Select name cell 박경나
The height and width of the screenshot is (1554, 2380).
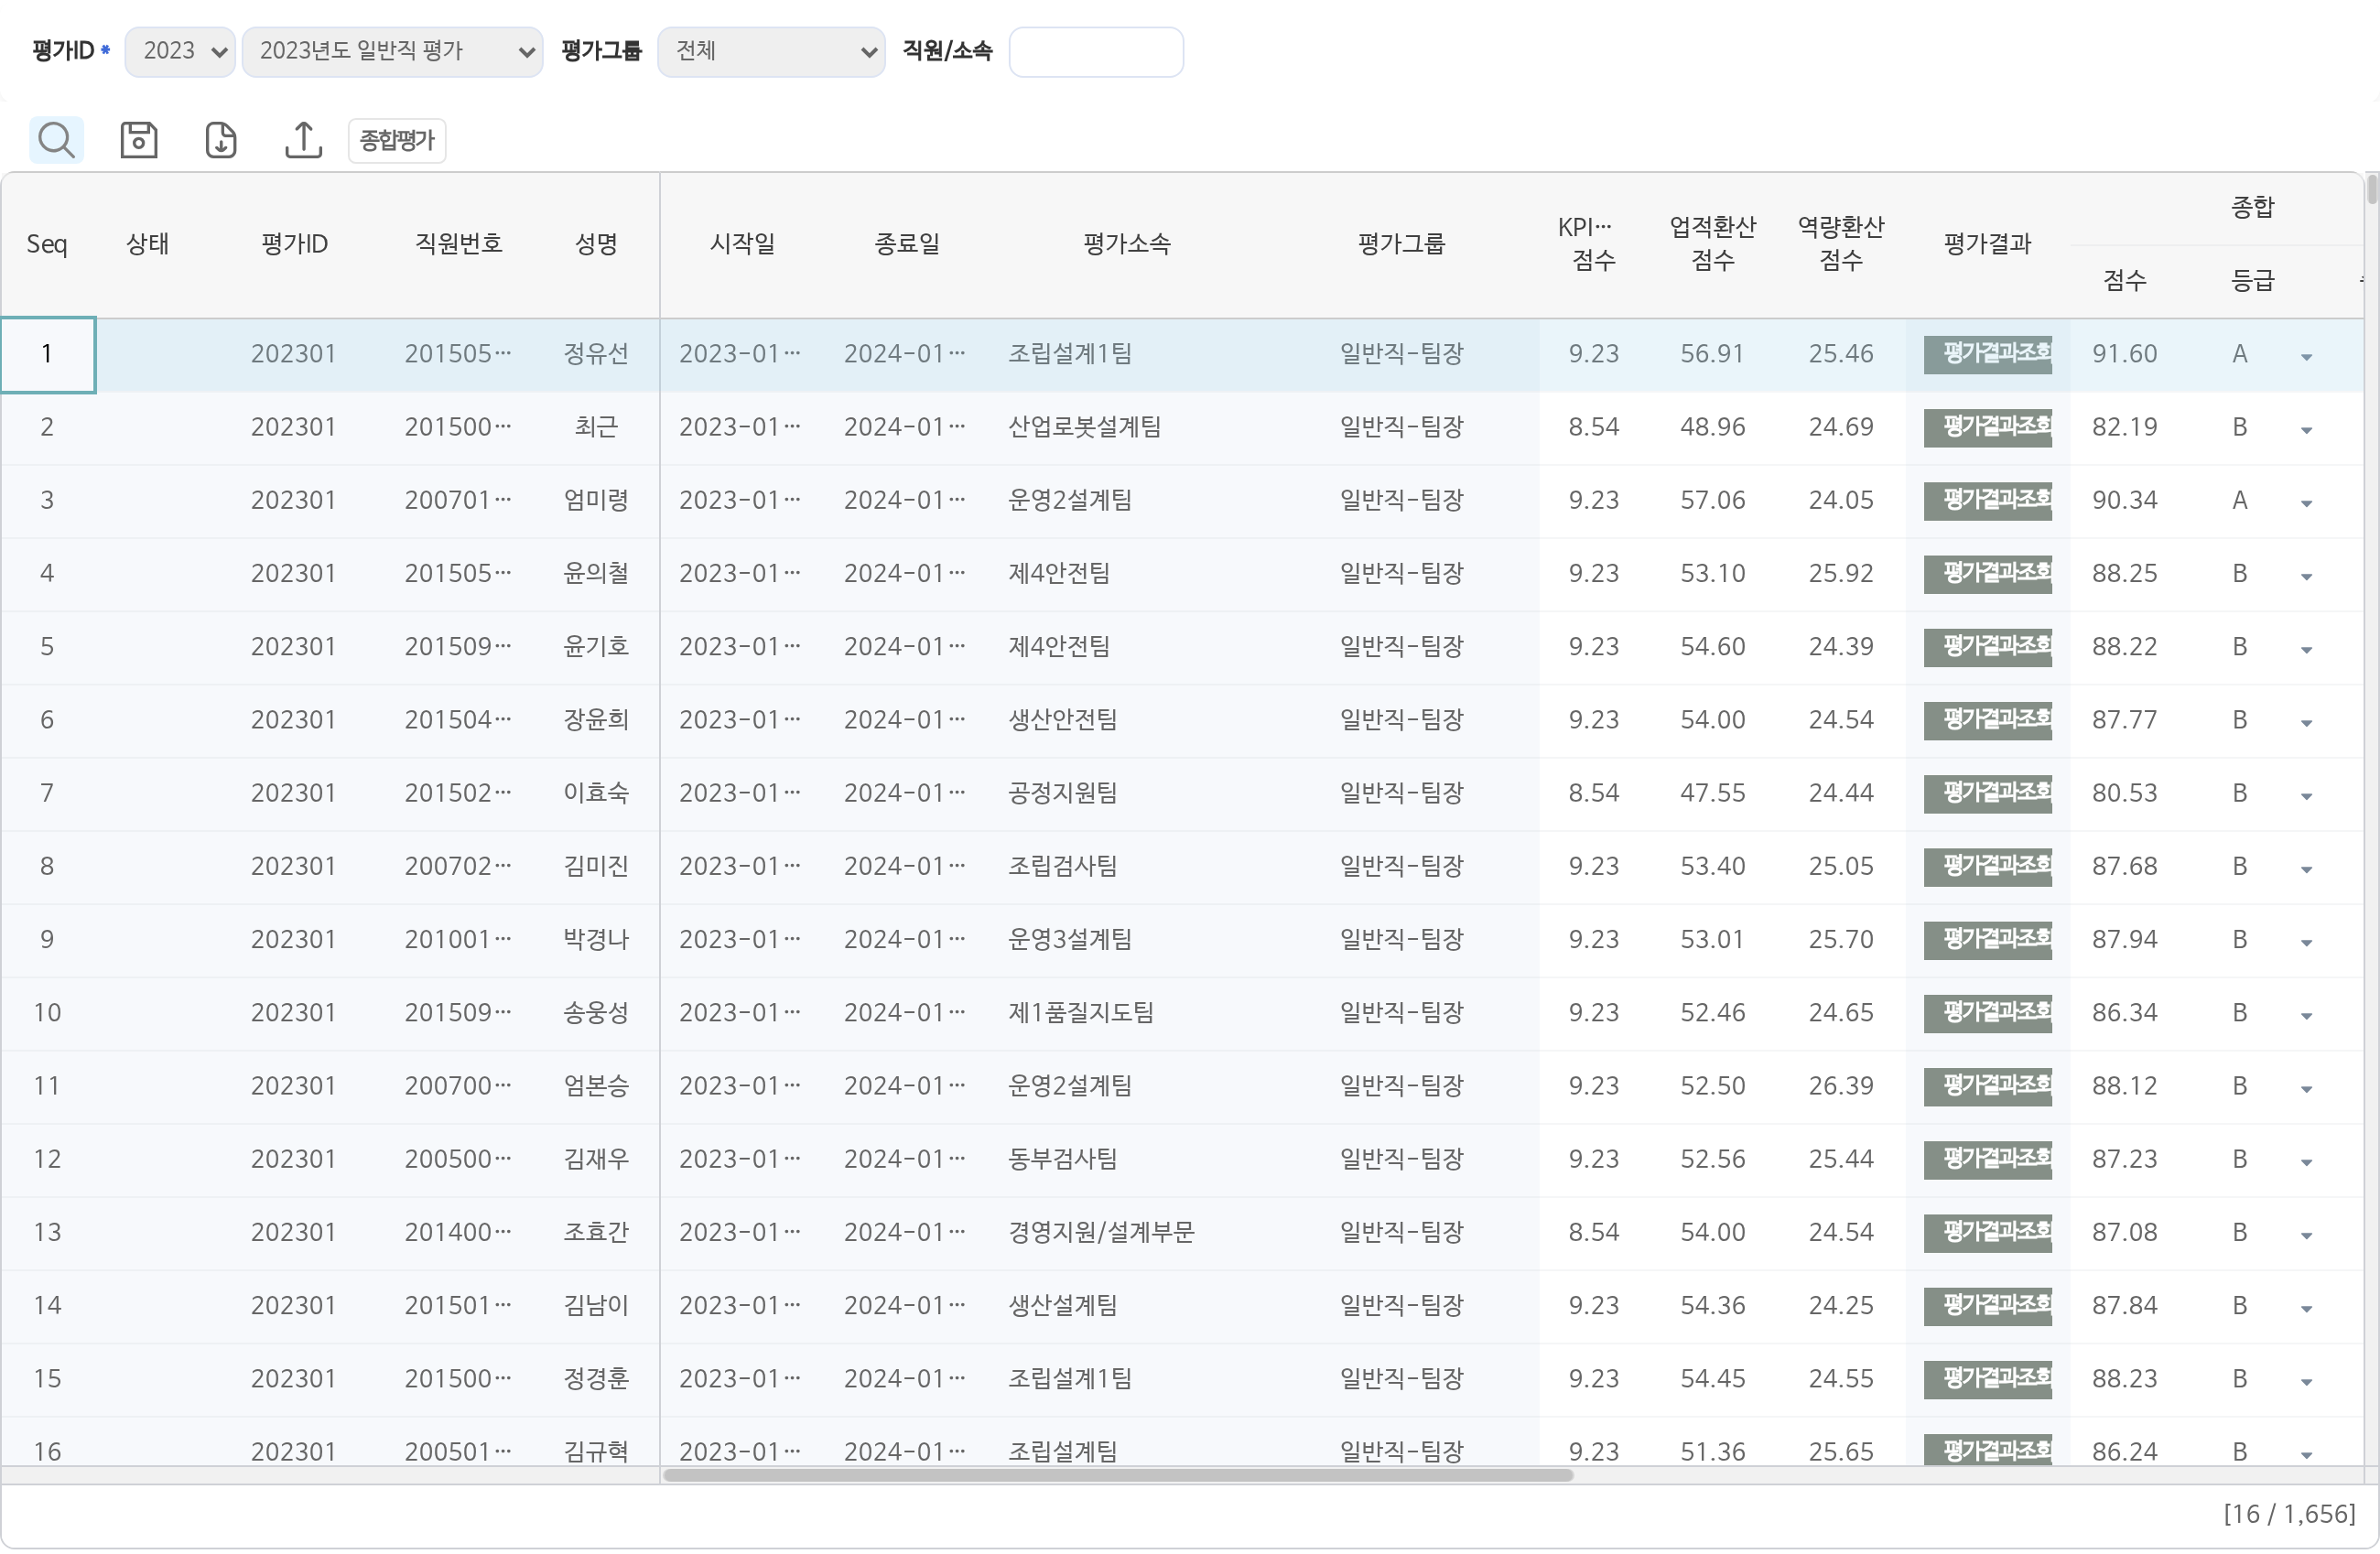tap(596, 939)
